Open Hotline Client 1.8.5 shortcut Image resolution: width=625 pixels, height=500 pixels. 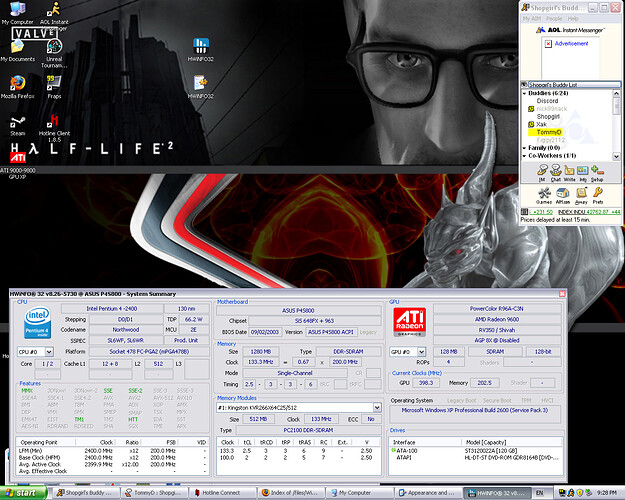(x=54, y=128)
